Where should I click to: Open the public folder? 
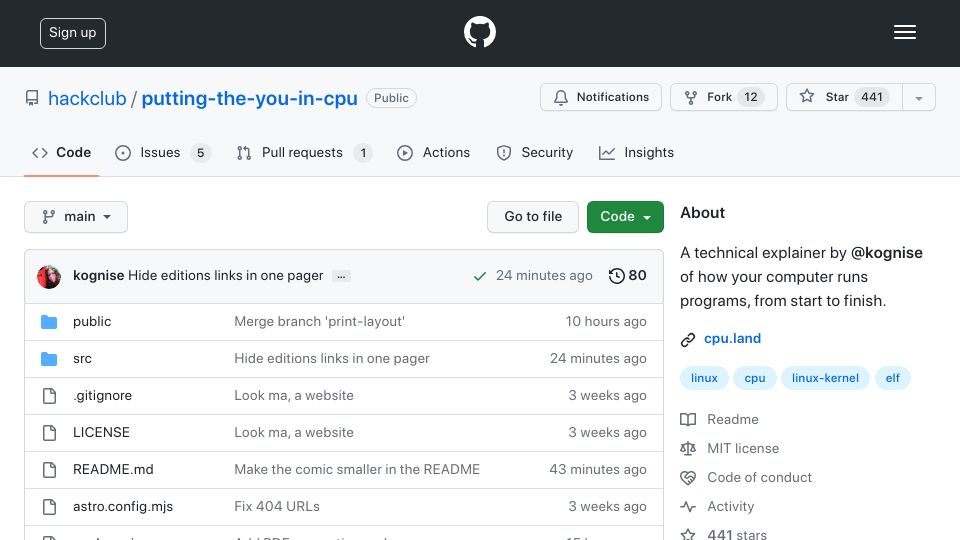pos(92,321)
